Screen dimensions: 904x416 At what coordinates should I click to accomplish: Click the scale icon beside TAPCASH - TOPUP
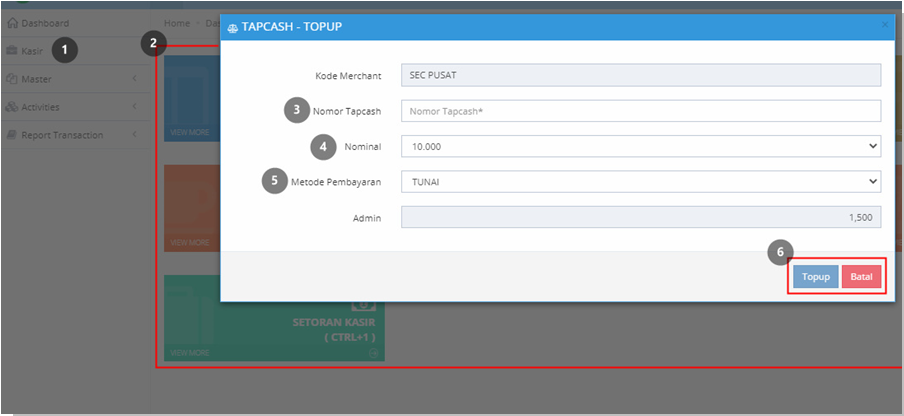[x=233, y=27]
